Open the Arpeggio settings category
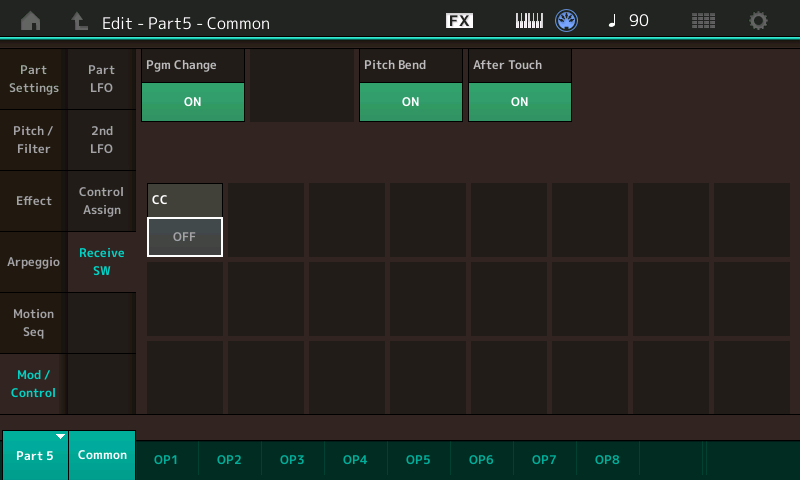The image size is (800, 480). coord(33,262)
